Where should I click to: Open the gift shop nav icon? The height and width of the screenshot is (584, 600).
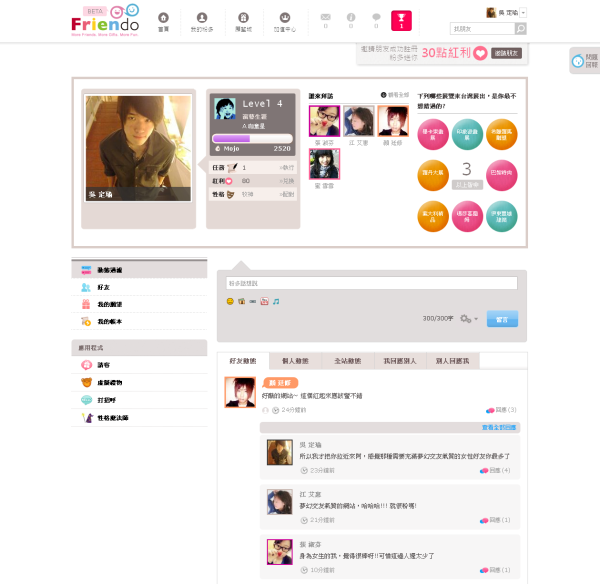point(243,18)
